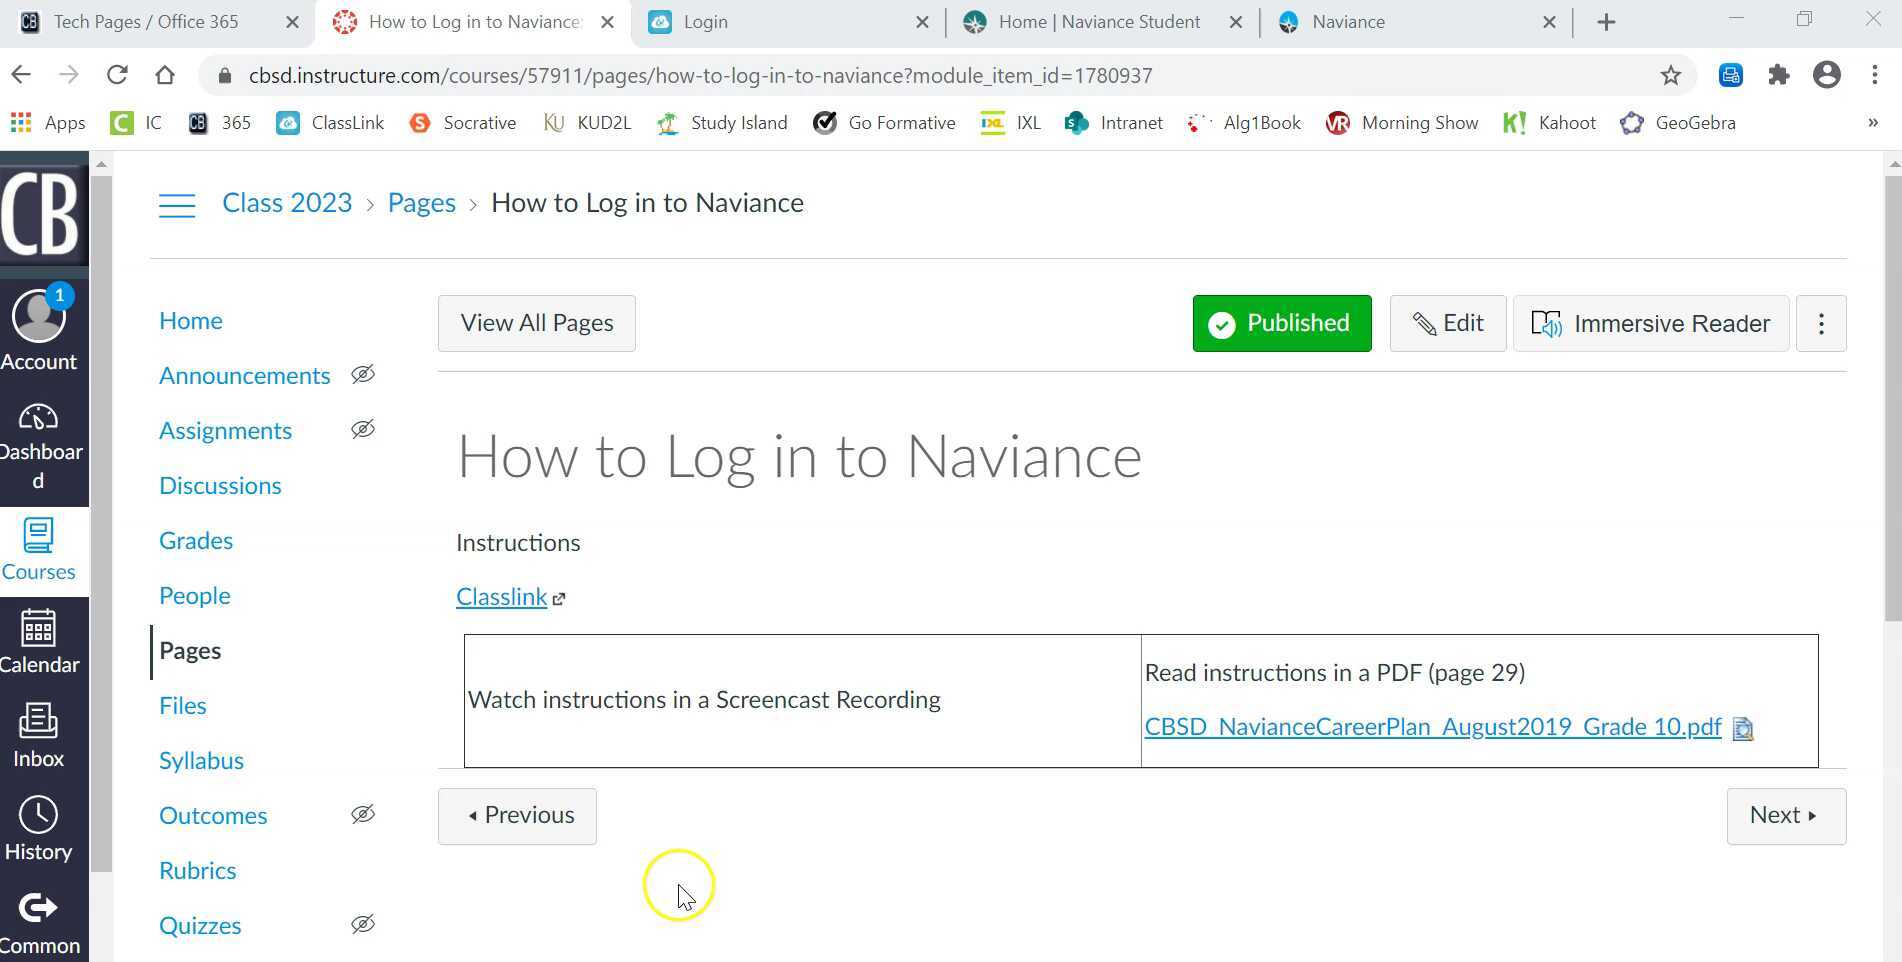Open the Inbox from the sidebar

pyautogui.click(x=38, y=733)
